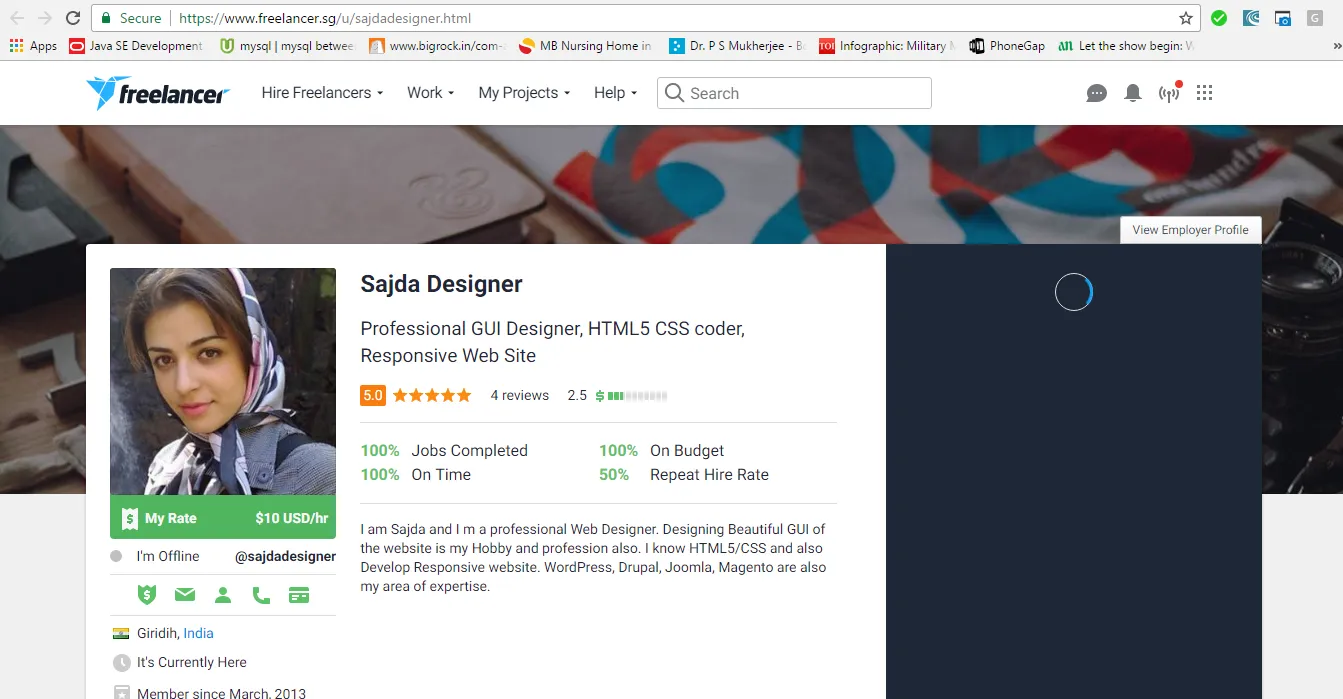Click the green checkmark extension icon
The height and width of the screenshot is (699, 1343).
[1219, 18]
